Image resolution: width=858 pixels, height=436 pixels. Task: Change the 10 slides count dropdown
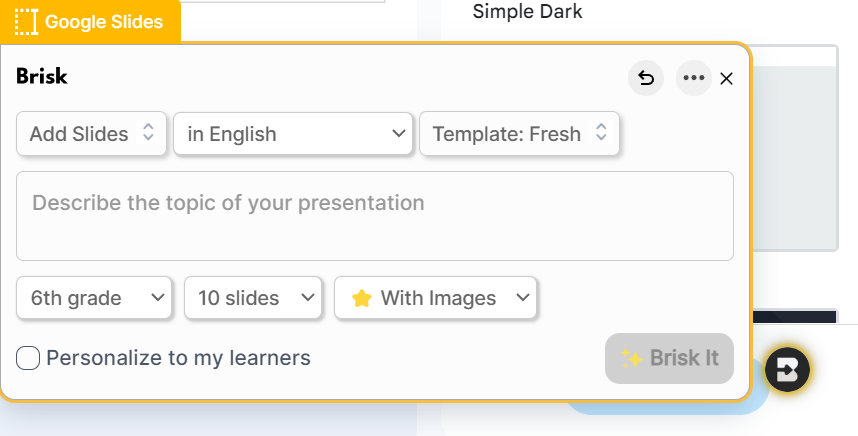coord(253,298)
